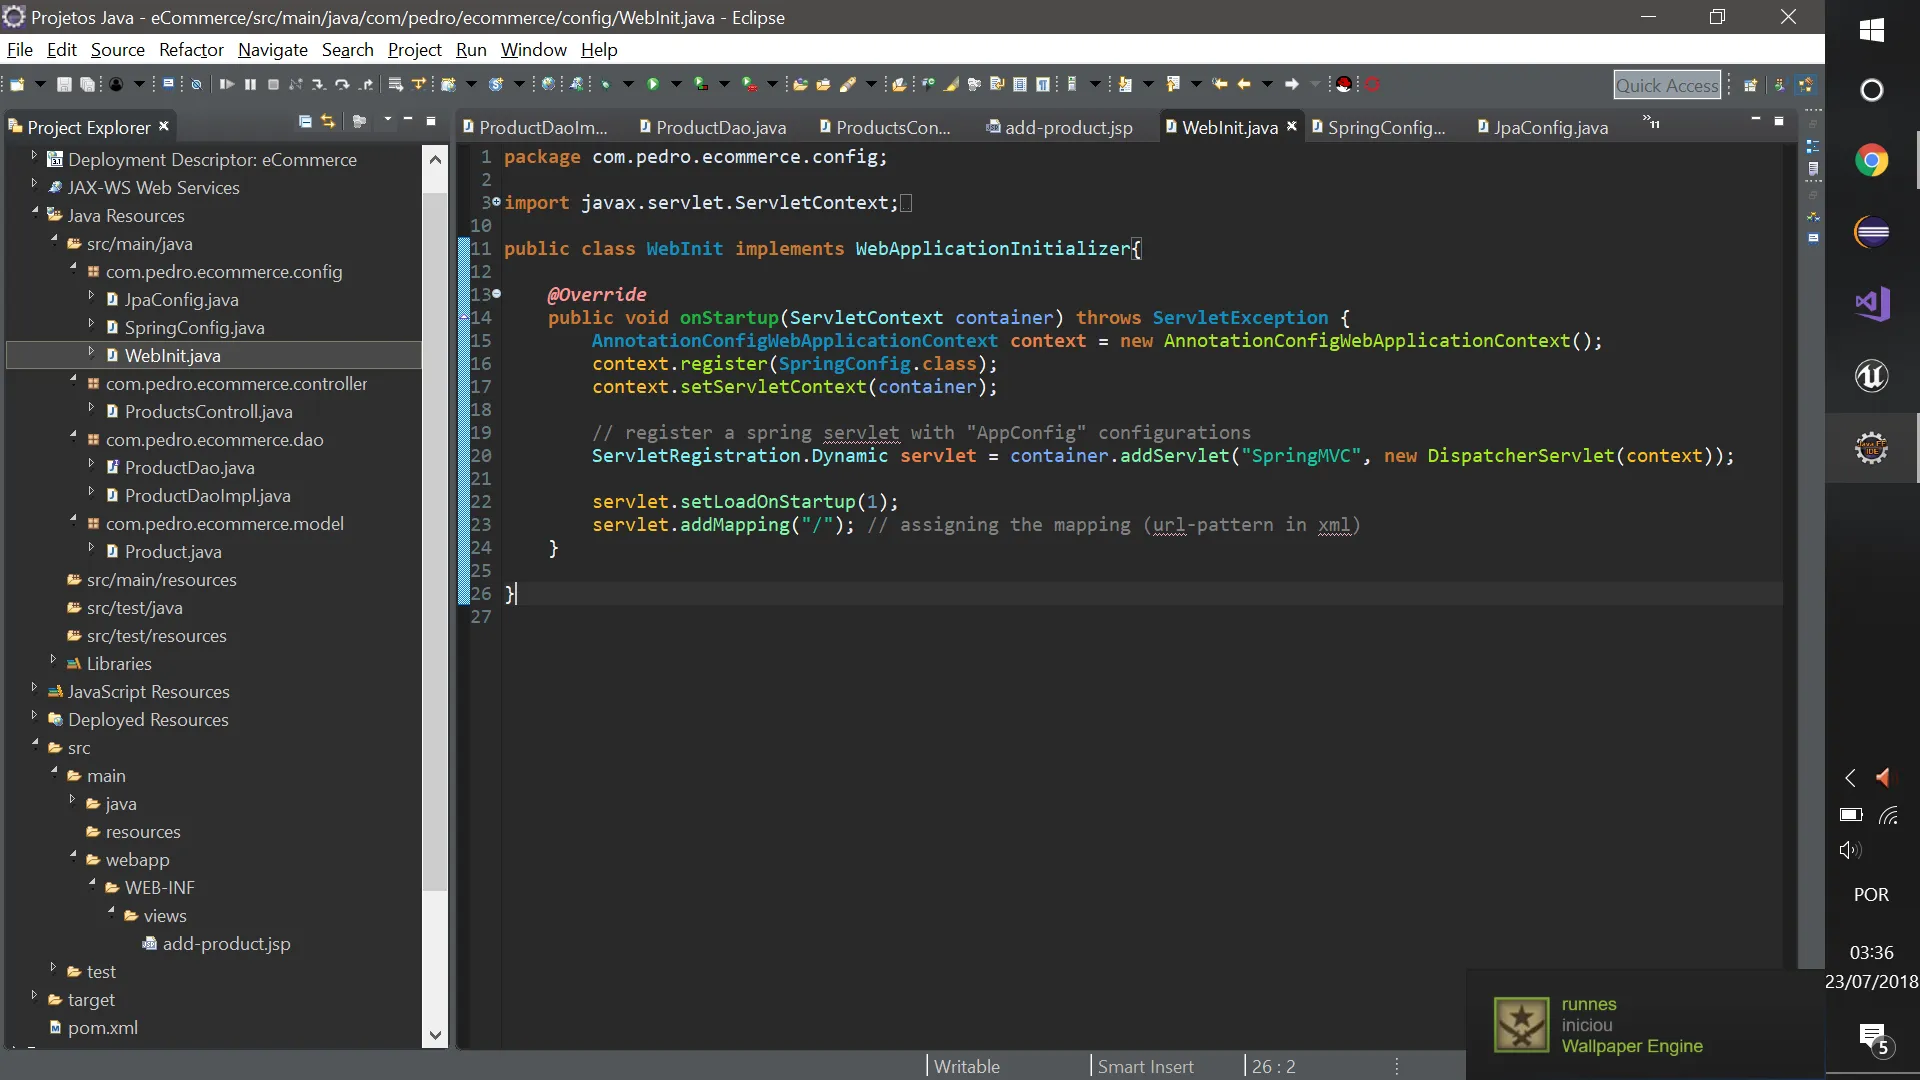Image resolution: width=1920 pixels, height=1080 pixels.
Task: Click Collapse All in Project Explorer
Action: (x=305, y=122)
